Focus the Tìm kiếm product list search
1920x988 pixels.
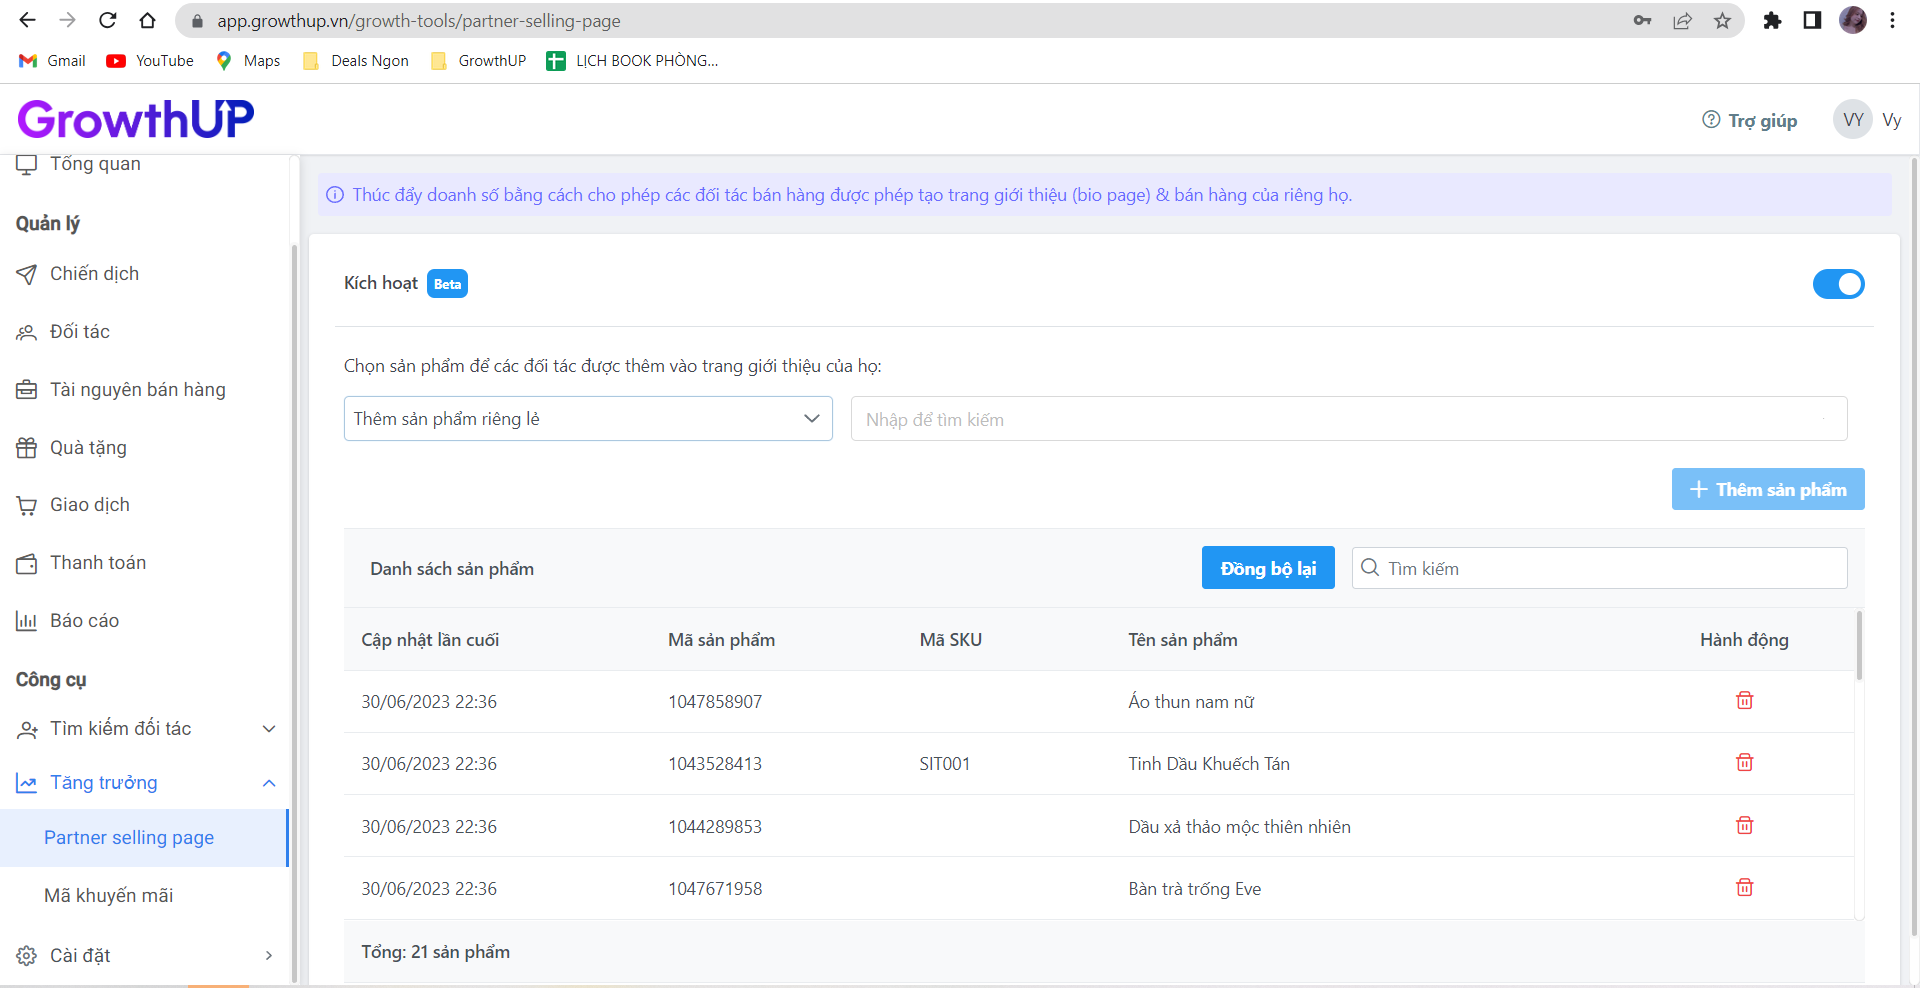(x=1610, y=569)
